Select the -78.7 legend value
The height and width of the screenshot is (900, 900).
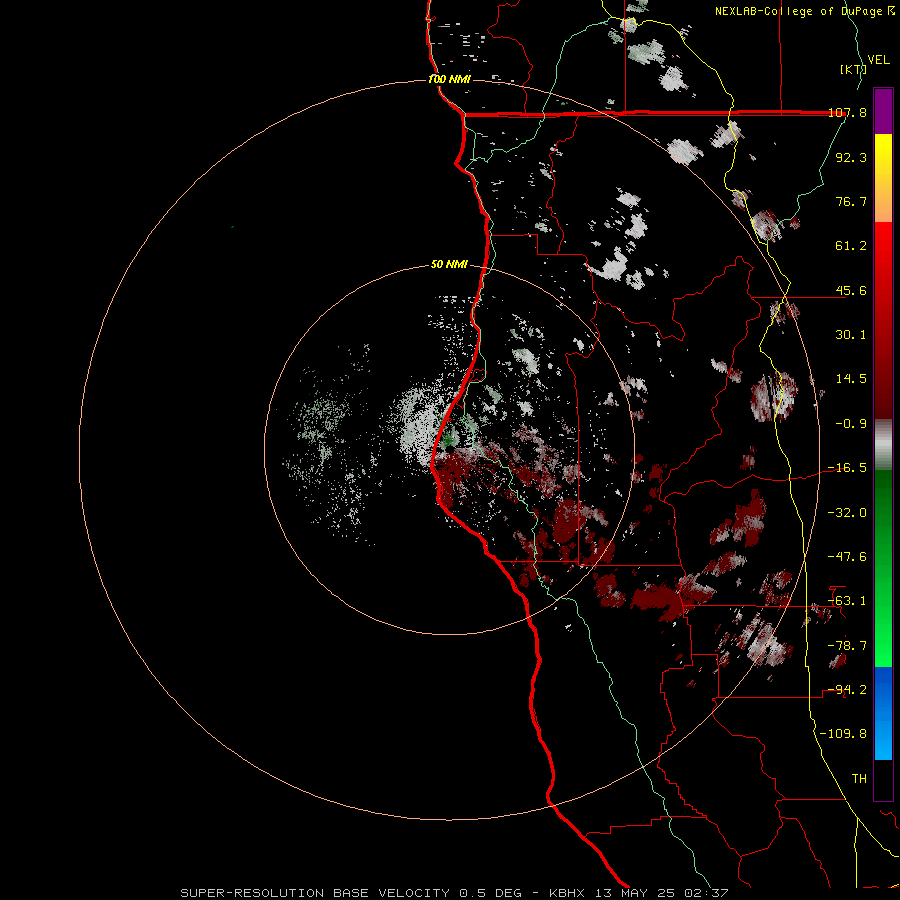point(847,646)
